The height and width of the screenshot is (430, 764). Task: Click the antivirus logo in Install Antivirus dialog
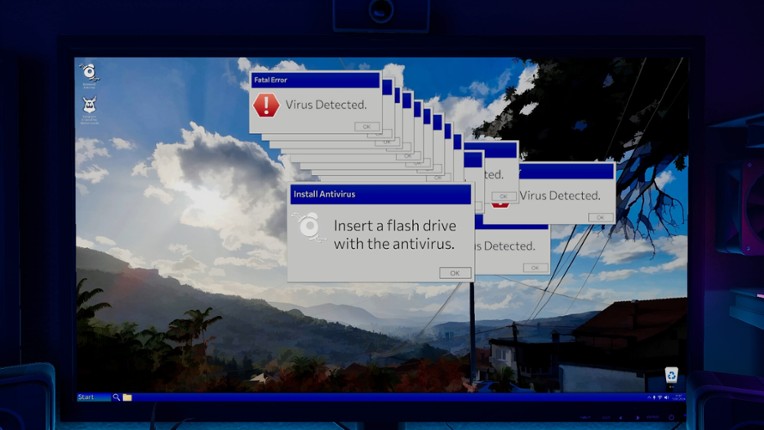pos(309,228)
